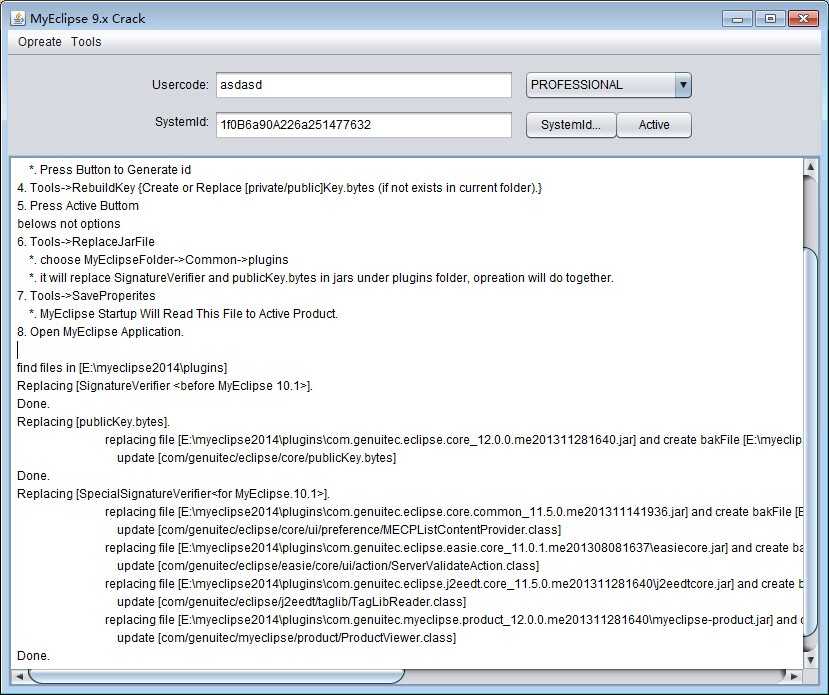
Task: Click the Java icon in title bar
Action: (17, 18)
